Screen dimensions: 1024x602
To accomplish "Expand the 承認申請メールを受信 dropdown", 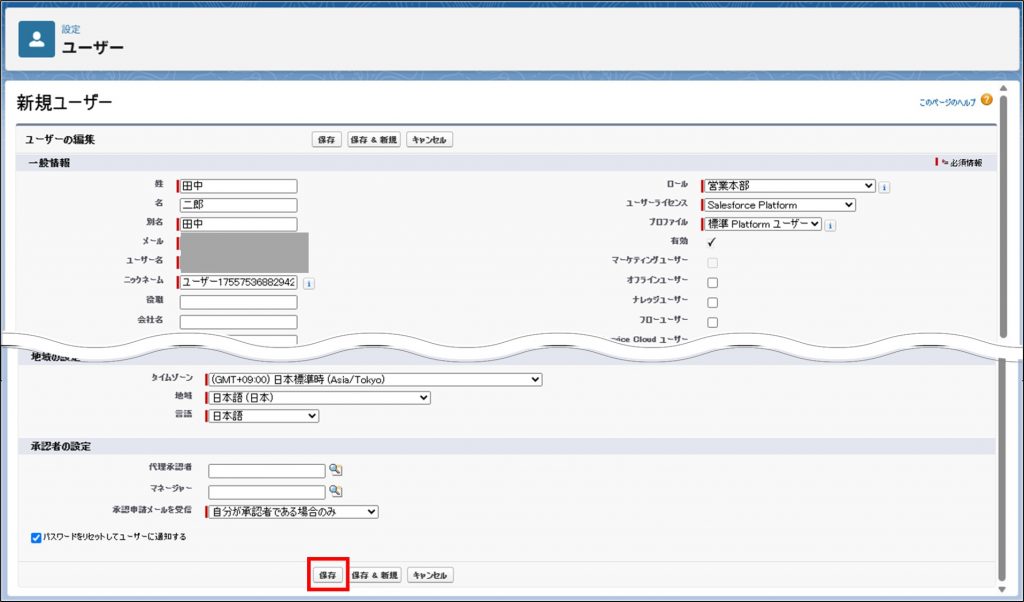I will point(291,512).
